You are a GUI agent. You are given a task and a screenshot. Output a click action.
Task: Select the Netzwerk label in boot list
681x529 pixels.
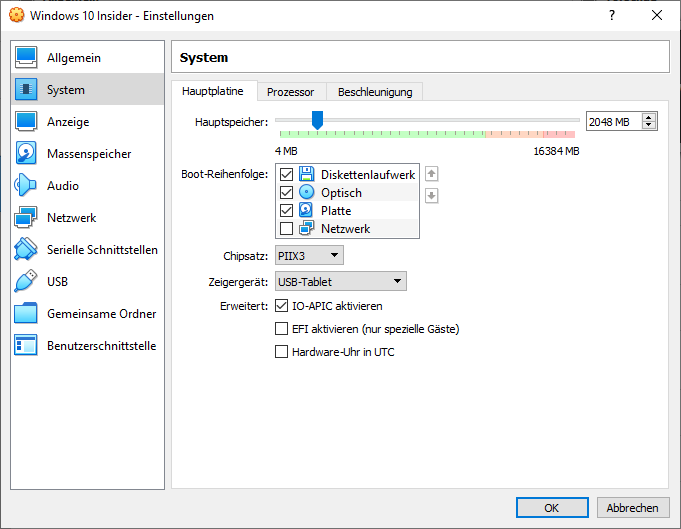pyautogui.click(x=346, y=228)
